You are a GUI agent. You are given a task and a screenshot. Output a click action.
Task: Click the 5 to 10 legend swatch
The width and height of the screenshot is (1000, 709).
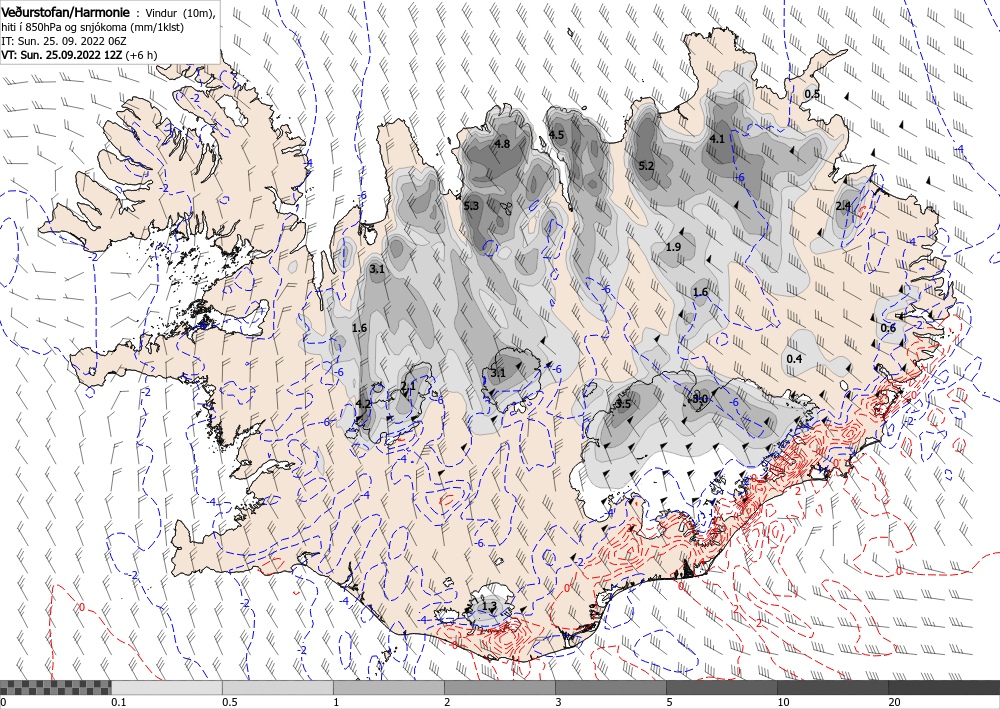[x=722, y=687]
